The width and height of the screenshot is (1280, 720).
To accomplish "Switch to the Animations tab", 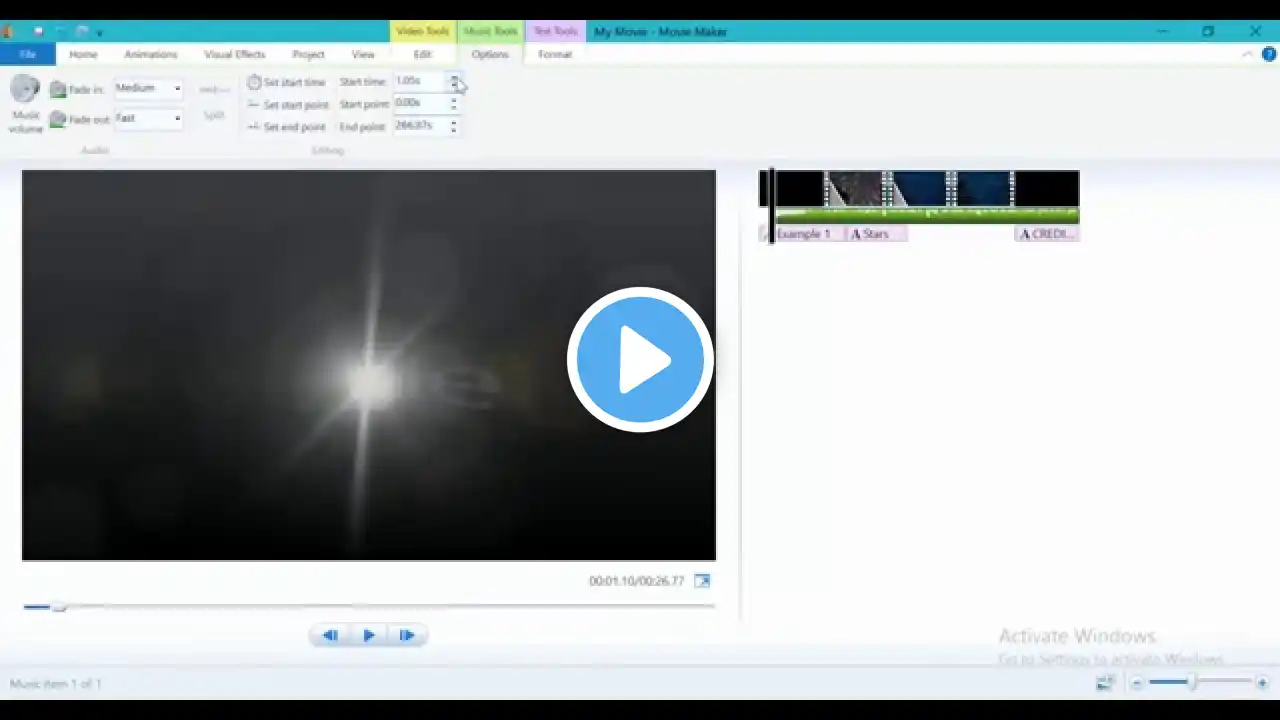I will coord(151,54).
